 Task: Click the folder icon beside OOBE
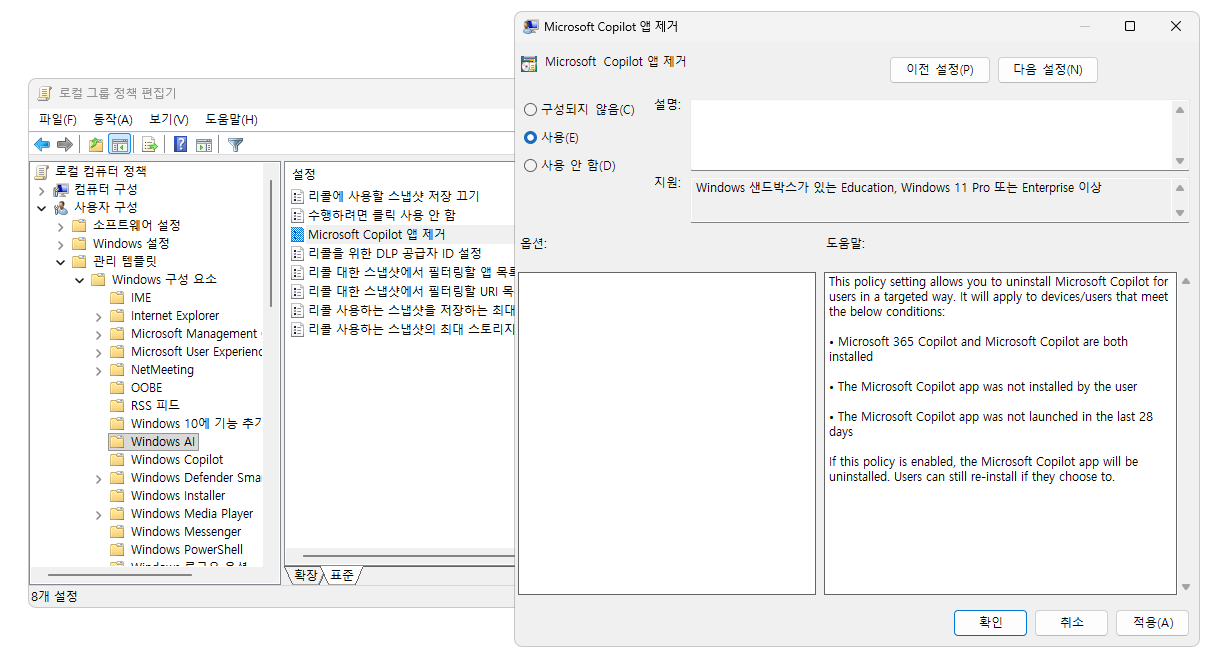(117, 387)
